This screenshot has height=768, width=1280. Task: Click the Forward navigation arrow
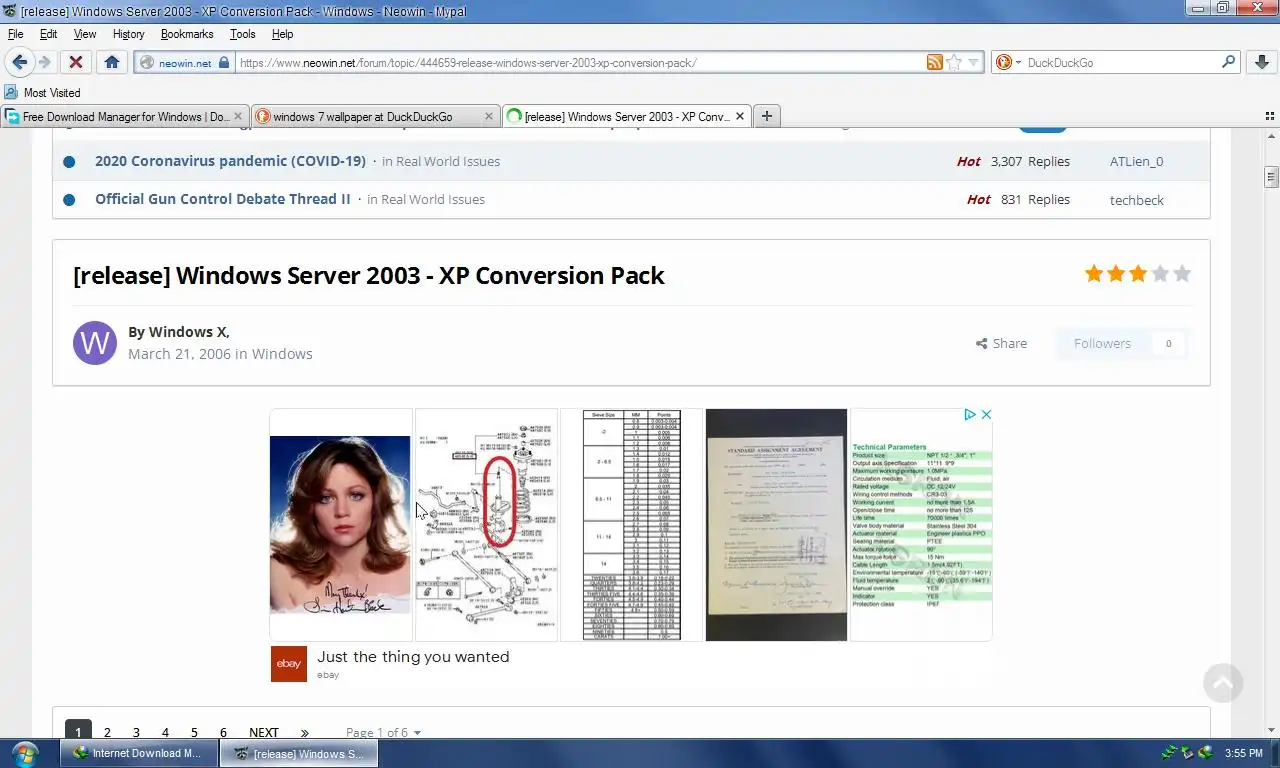[45, 62]
